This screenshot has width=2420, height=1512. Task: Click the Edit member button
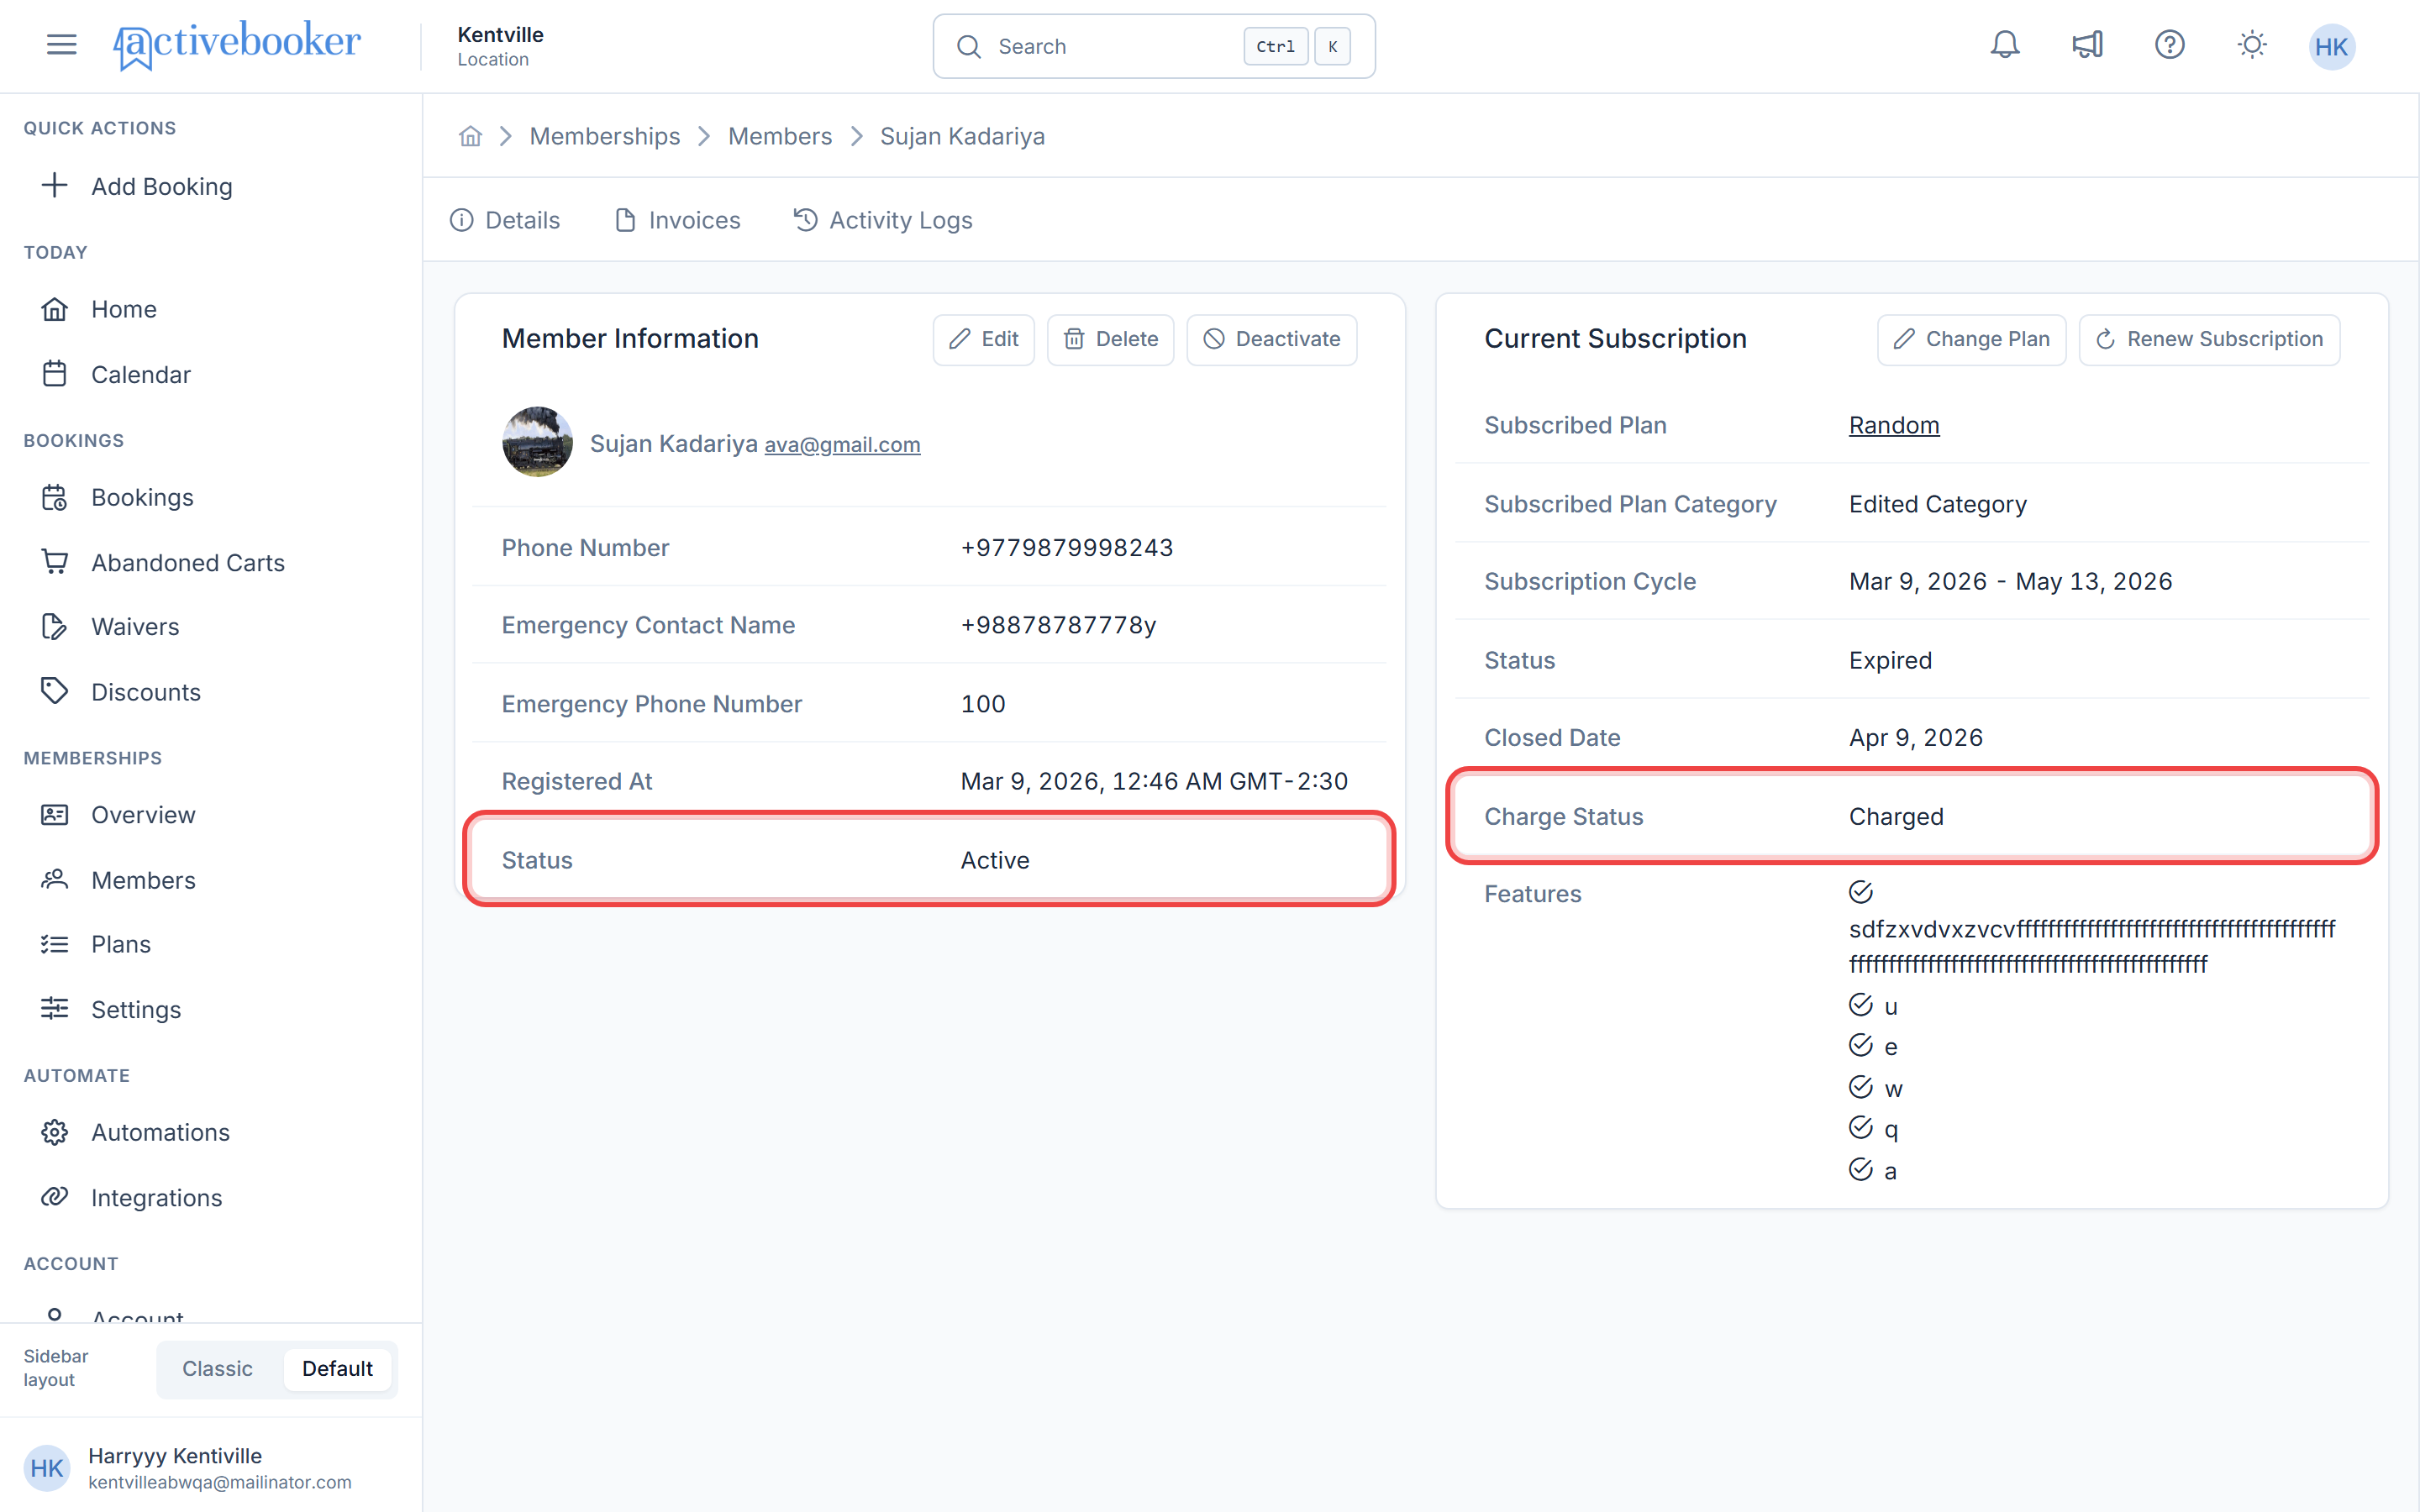tap(984, 339)
